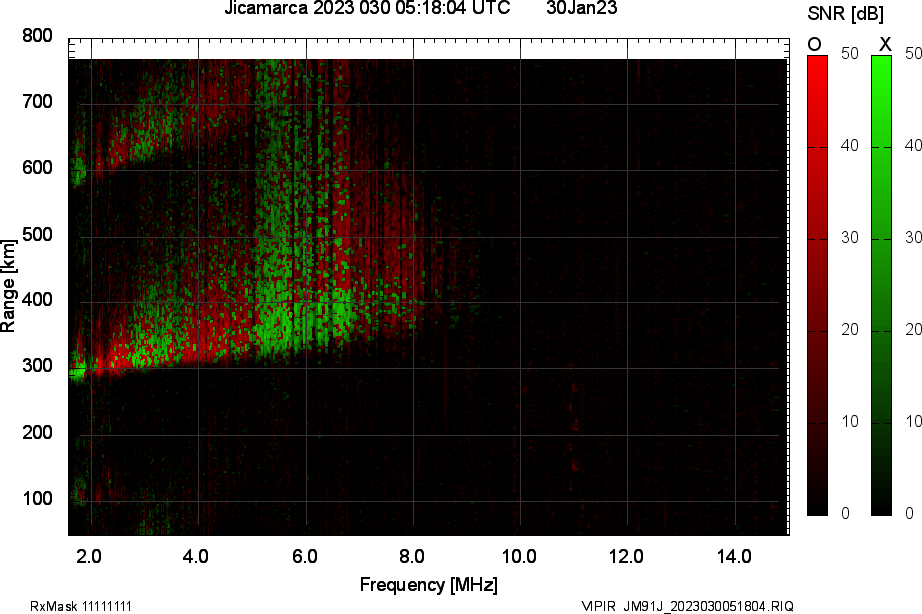Click the 600 range axis tick label

[x=37, y=168]
